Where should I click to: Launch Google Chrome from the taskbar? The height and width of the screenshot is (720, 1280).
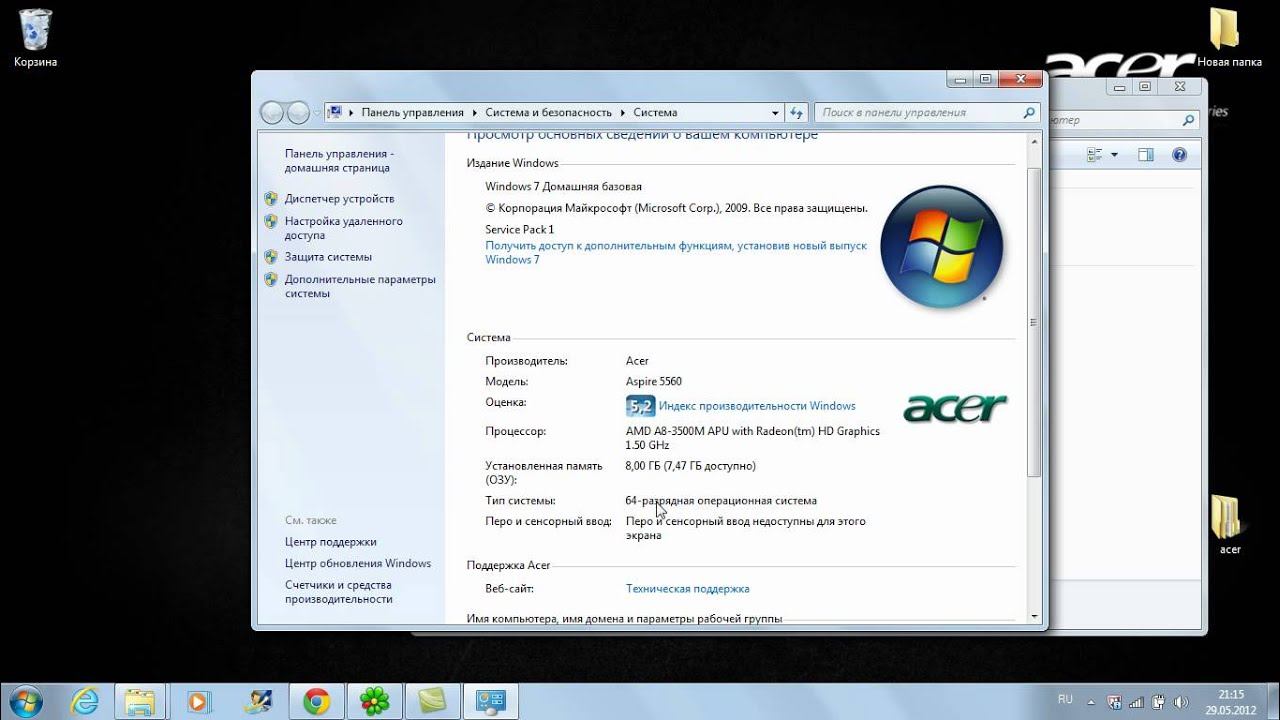tap(317, 702)
